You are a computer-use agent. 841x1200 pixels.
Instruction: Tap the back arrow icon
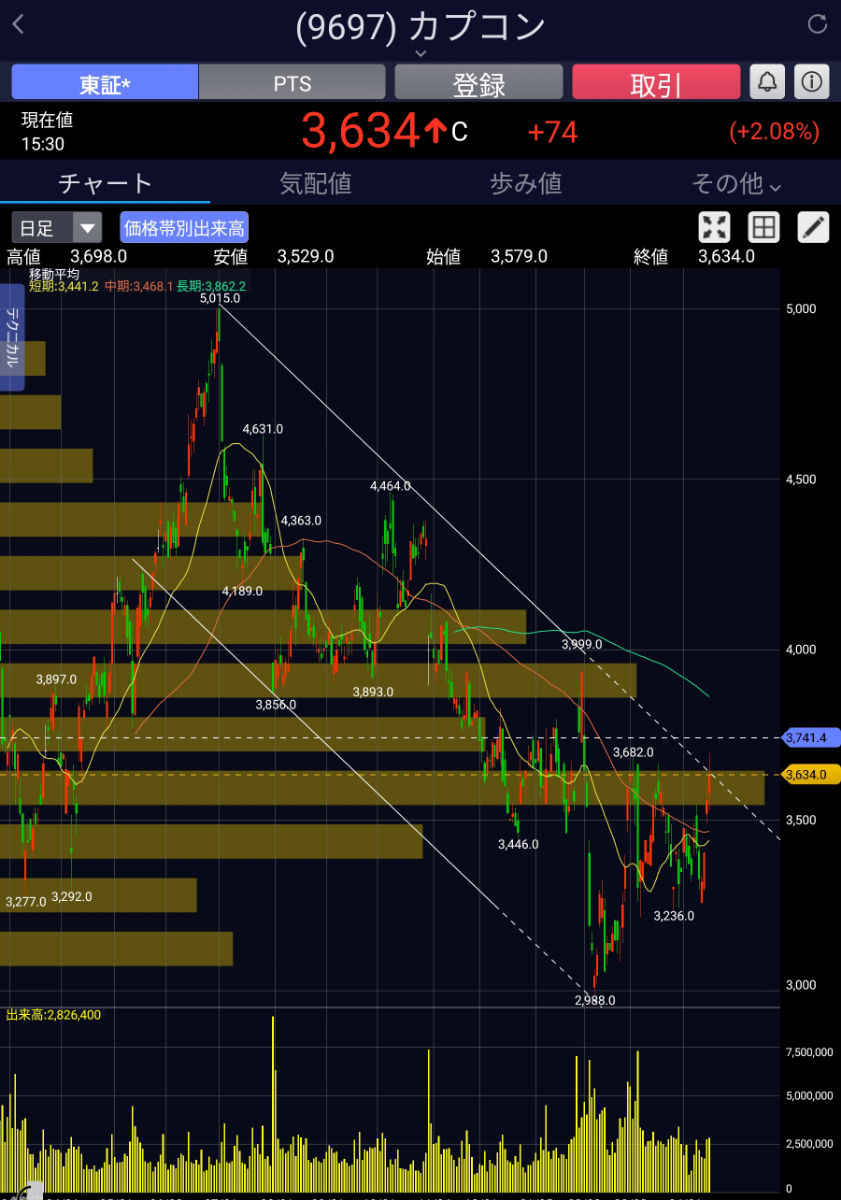19,26
